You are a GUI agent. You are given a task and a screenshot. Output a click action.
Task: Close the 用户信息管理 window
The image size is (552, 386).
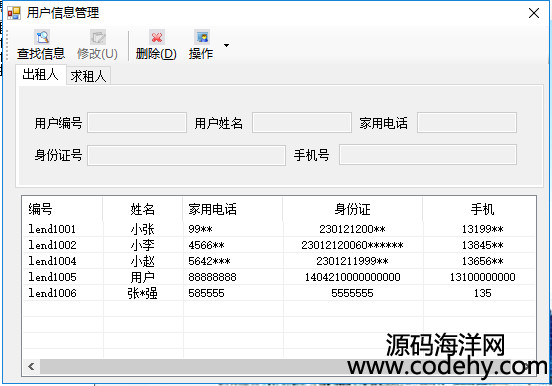[534, 13]
